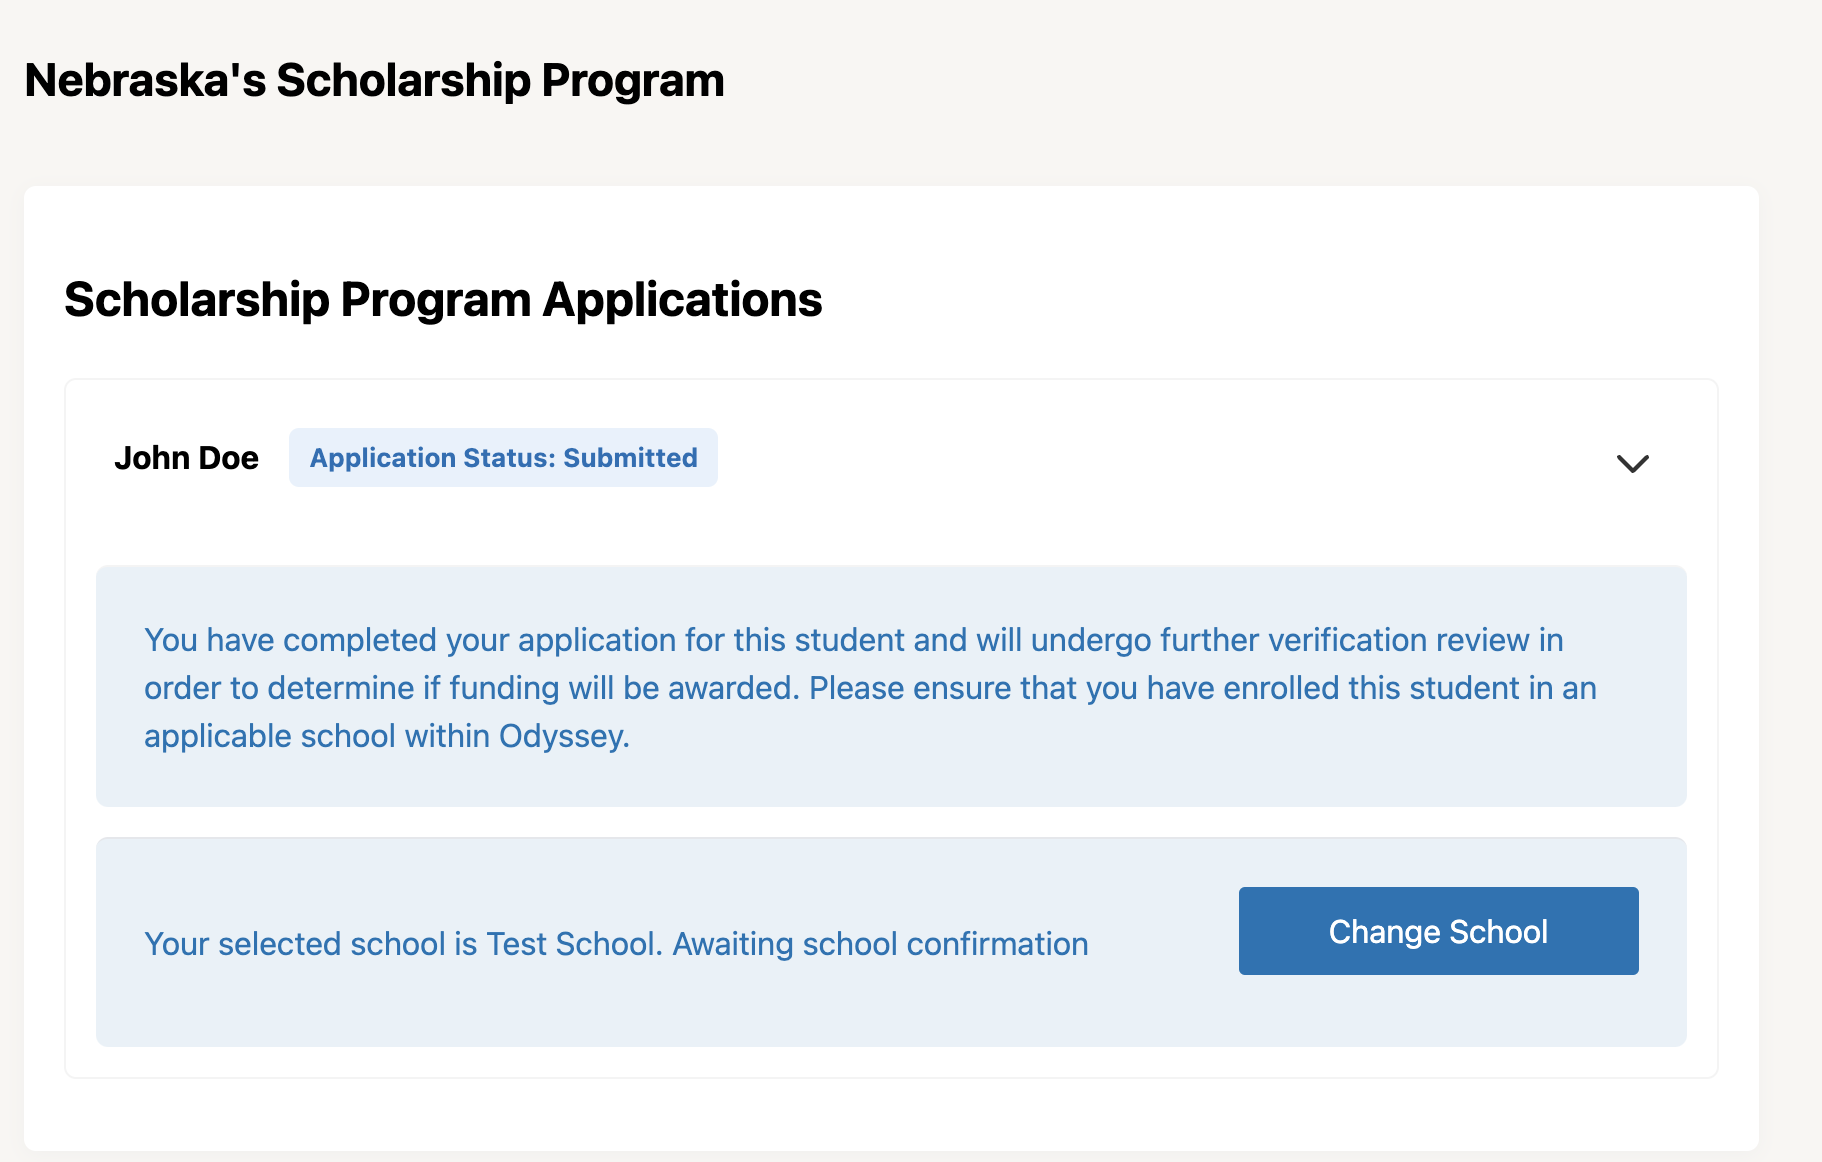1822x1162 pixels.
Task: Click the Scholarship Program Applications heading
Action: [x=443, y=300]
